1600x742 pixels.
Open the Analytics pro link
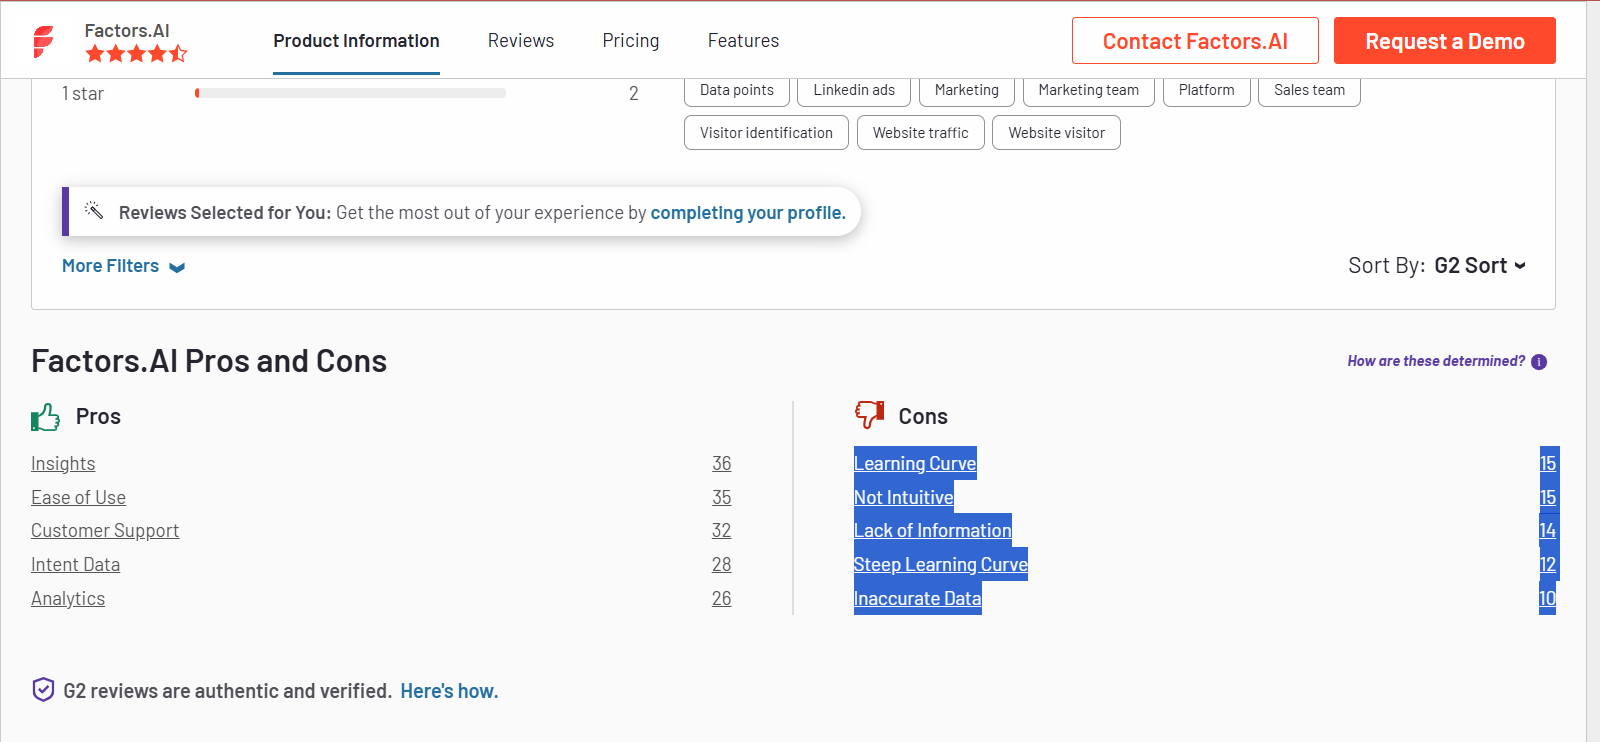(68, 599)
